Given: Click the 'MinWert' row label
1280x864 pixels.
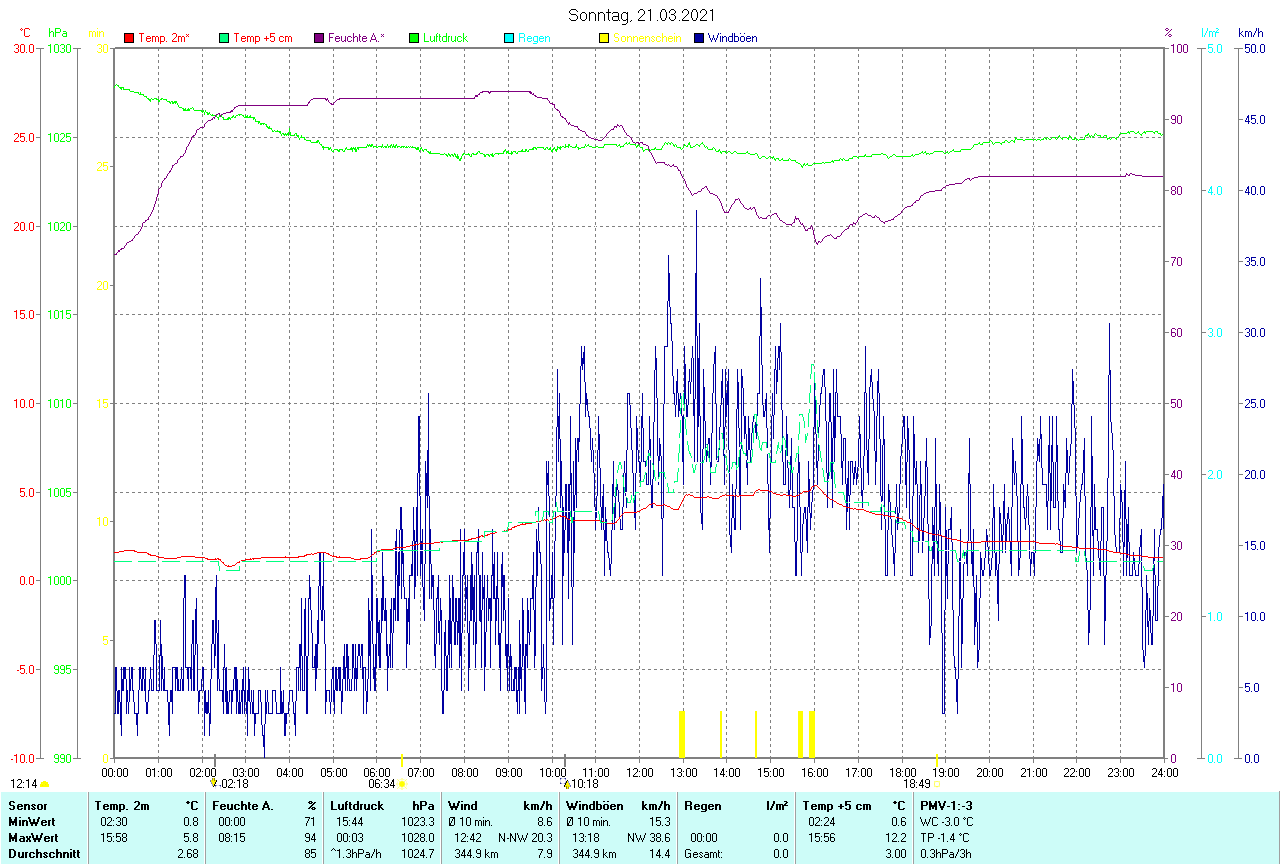Looking at the screenshot, I should (x=30, y=822).
